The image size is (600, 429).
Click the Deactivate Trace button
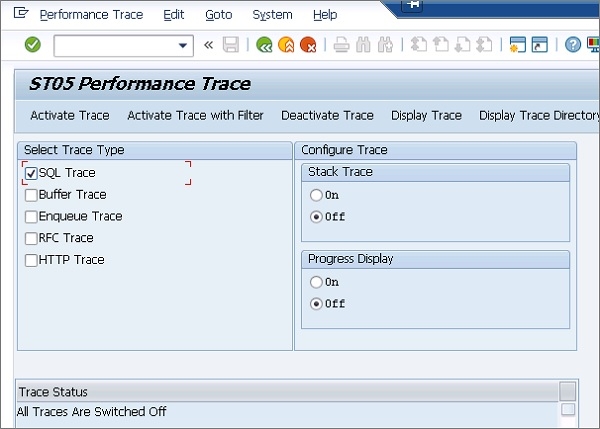pyautogui.click(x=327, y=115)
